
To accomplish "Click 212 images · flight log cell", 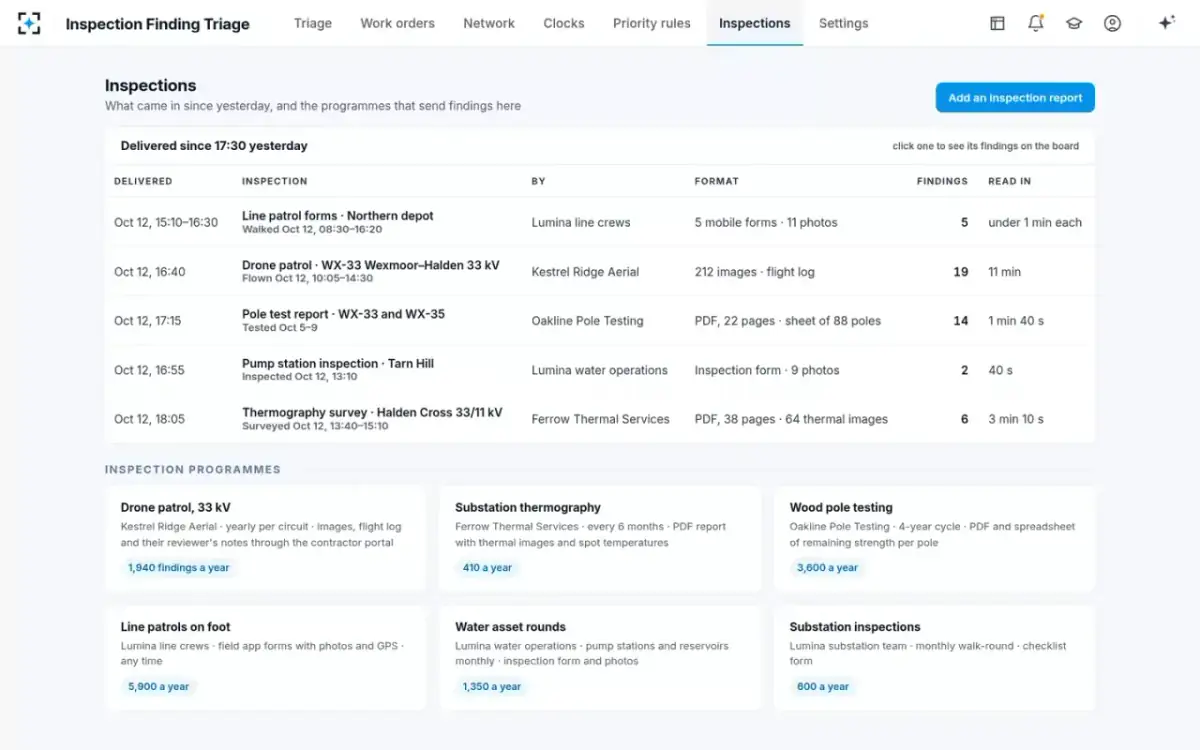I will coord(755,272).
